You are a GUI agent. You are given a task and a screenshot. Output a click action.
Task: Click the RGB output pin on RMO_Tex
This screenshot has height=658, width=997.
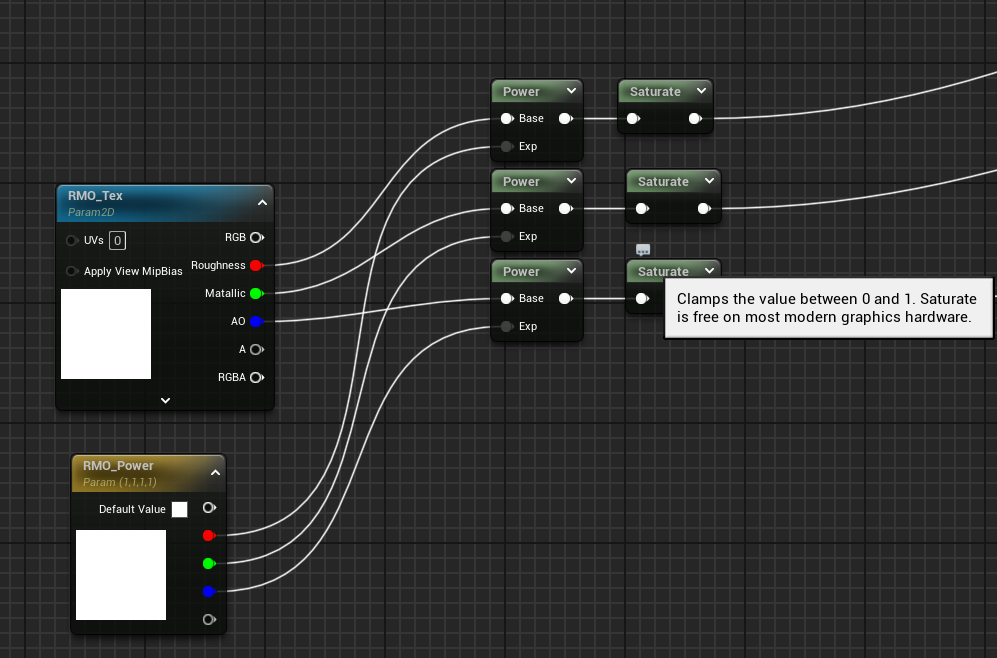click(x=257, y=238)
